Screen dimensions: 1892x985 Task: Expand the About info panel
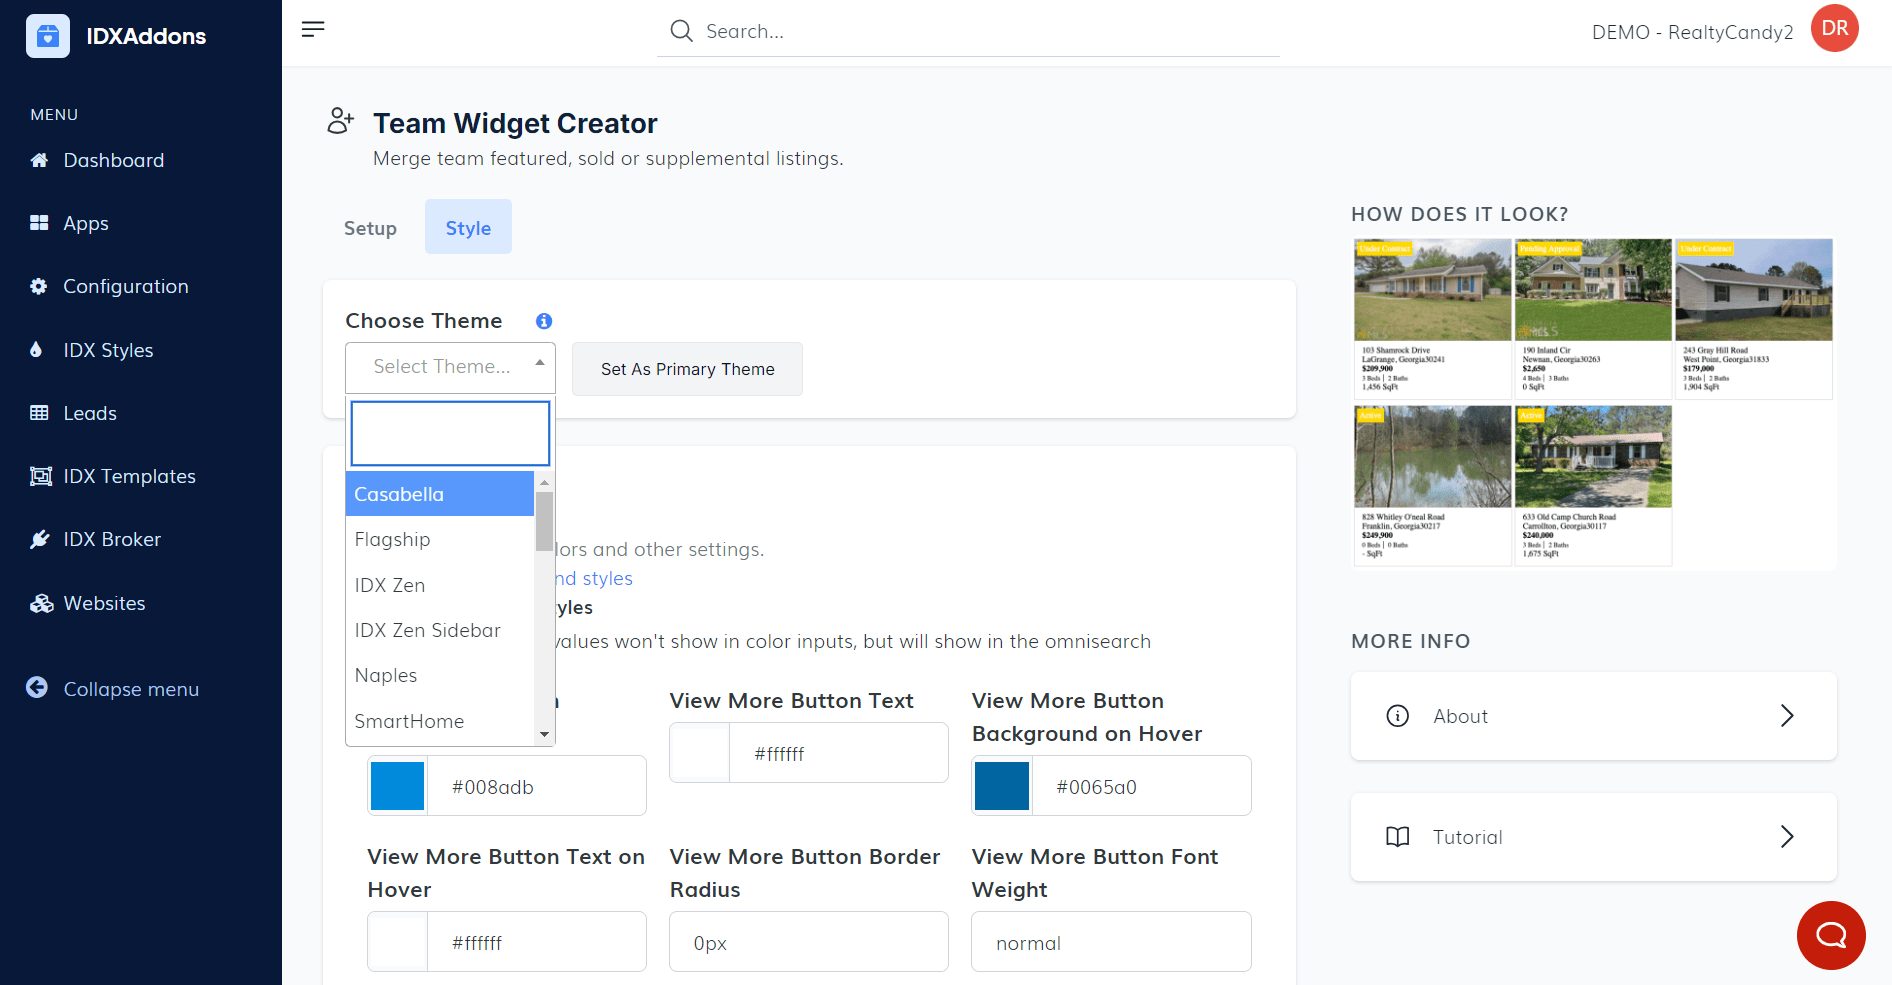click(x=1592, y=716)
